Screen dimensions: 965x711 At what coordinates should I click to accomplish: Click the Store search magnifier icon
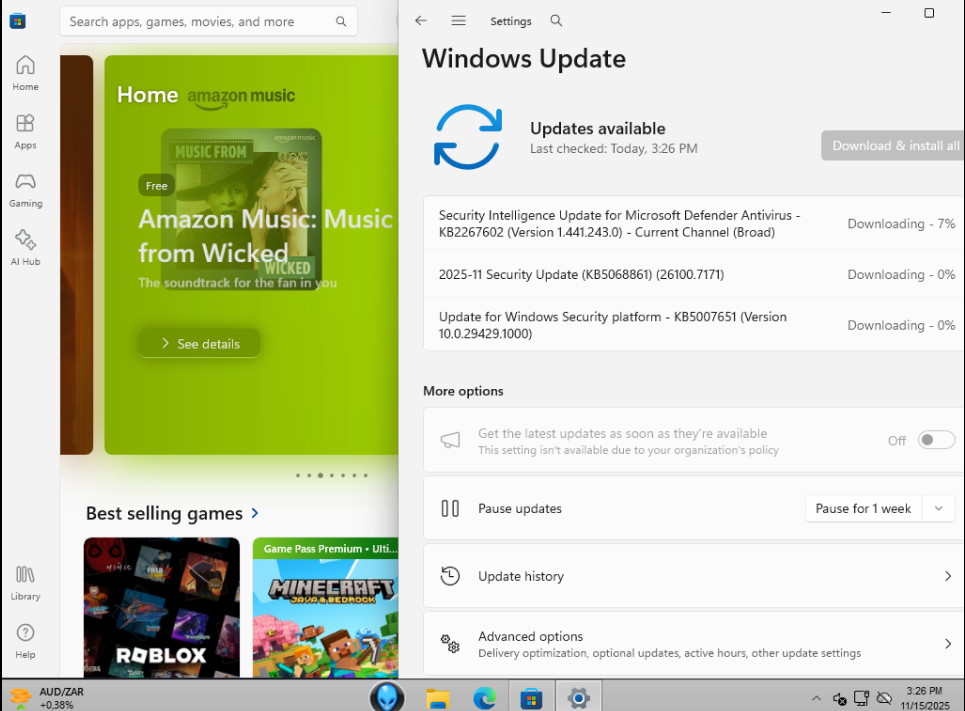341,22
